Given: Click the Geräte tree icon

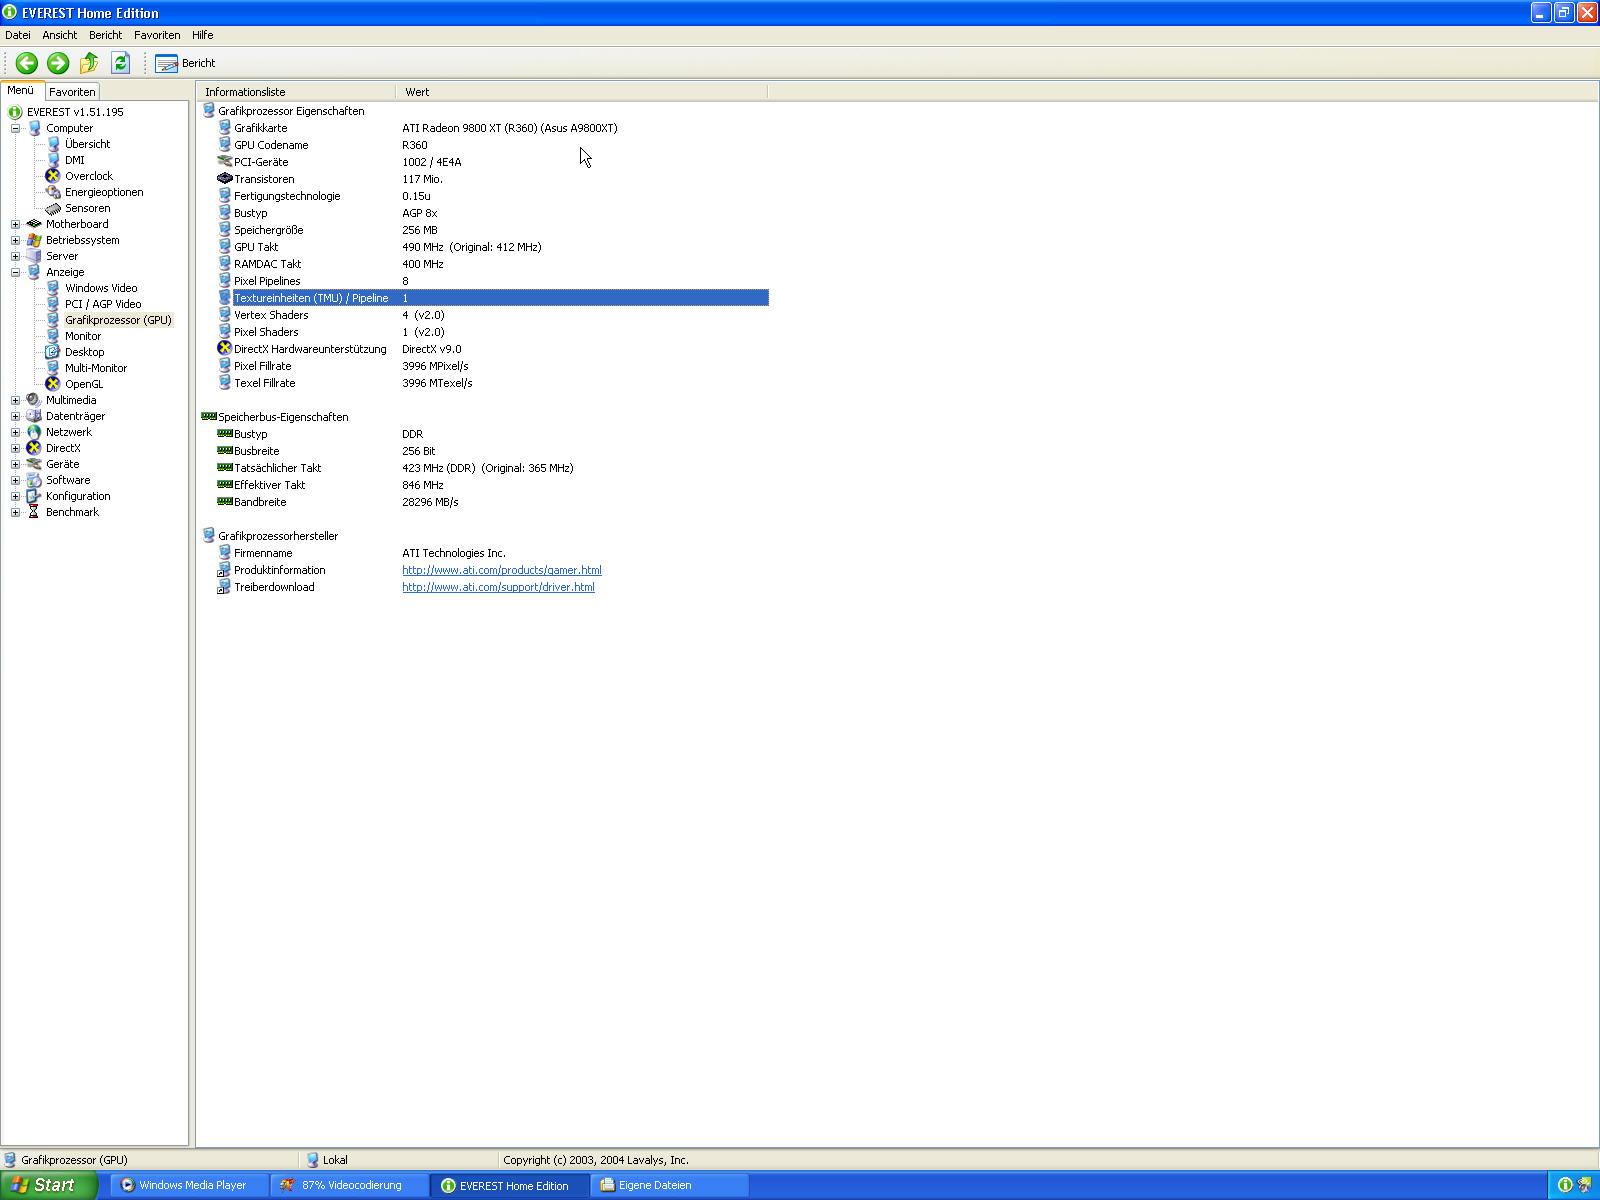Looking at the screenshot, I should click(34, 464).
